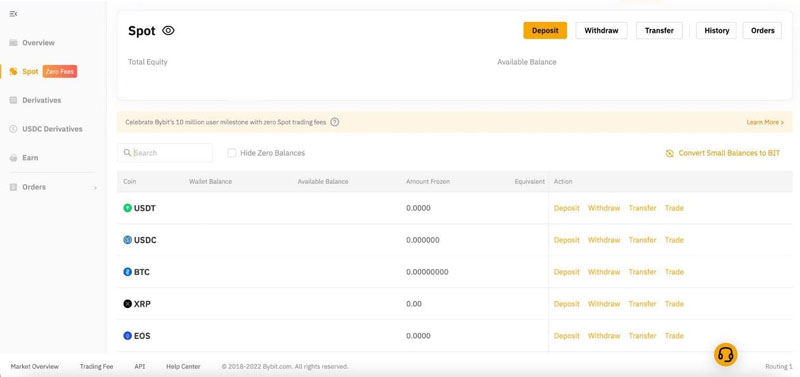Click Transfer in the USDC row
The image size is (800, 377).
[x=642, y=240]
